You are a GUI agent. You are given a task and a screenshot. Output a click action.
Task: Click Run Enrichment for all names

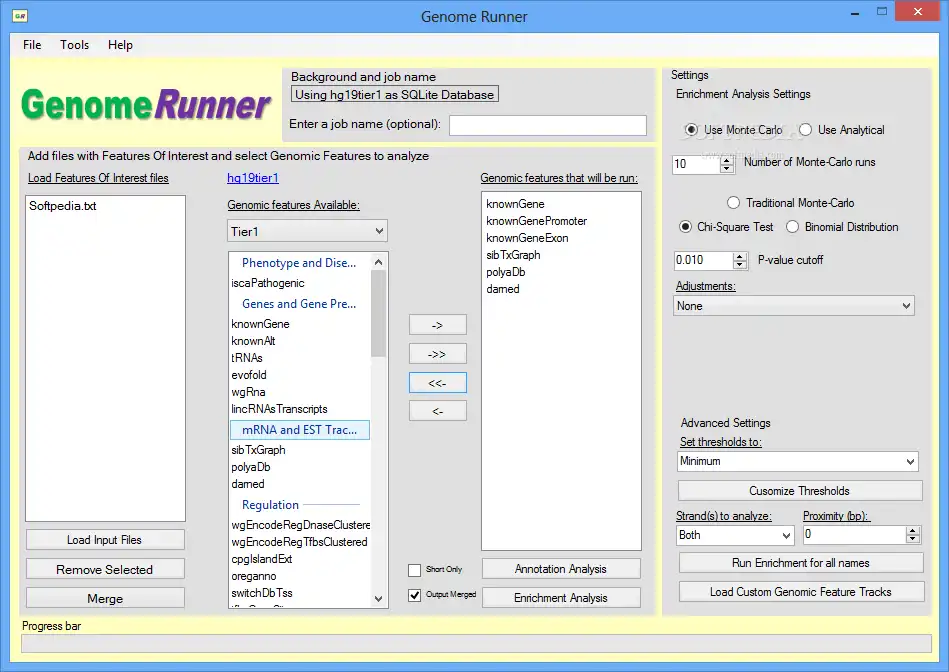point(801,563)
